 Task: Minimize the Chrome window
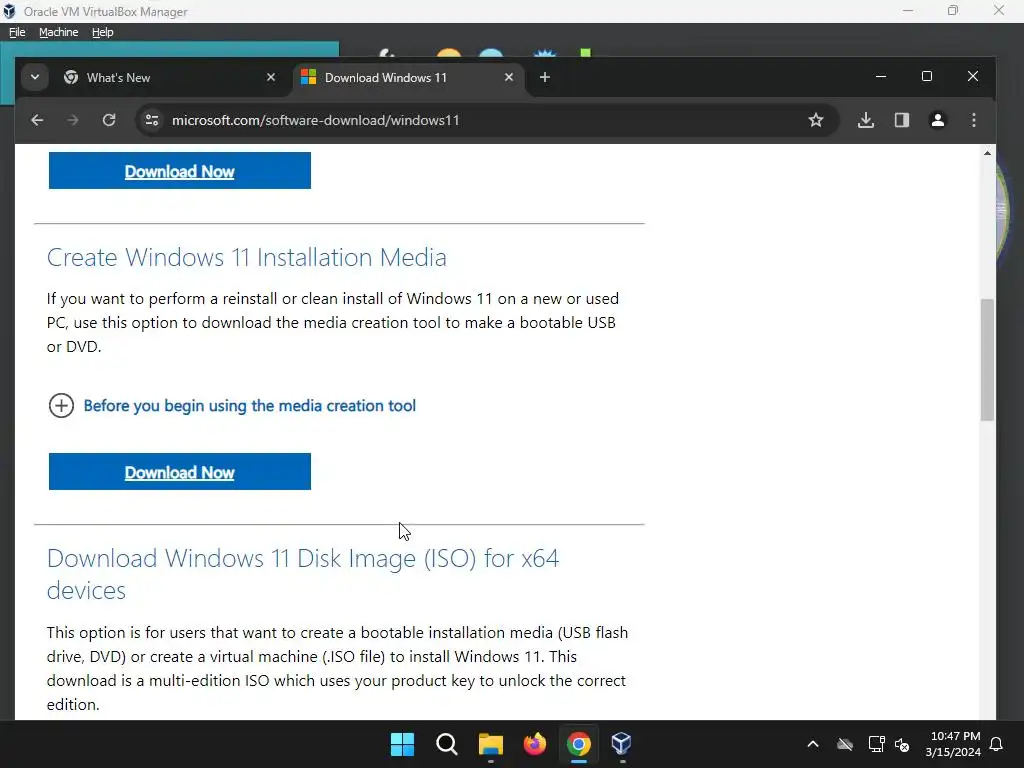point(881,76)
